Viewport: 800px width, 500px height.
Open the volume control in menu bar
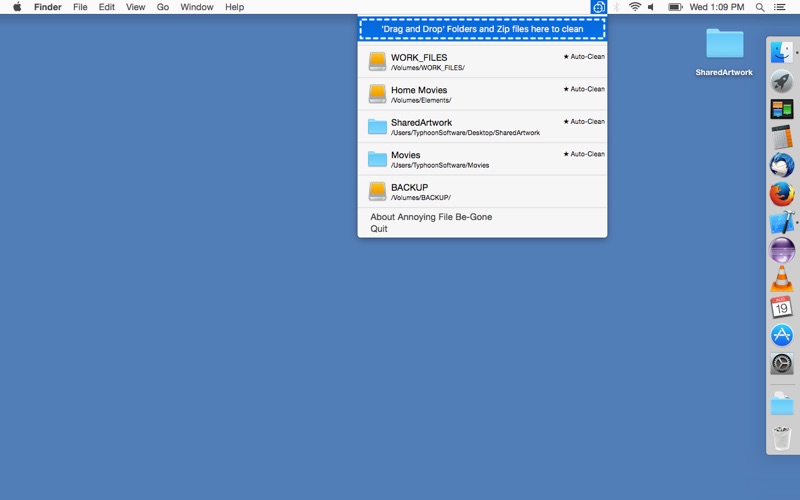(652, 7)
